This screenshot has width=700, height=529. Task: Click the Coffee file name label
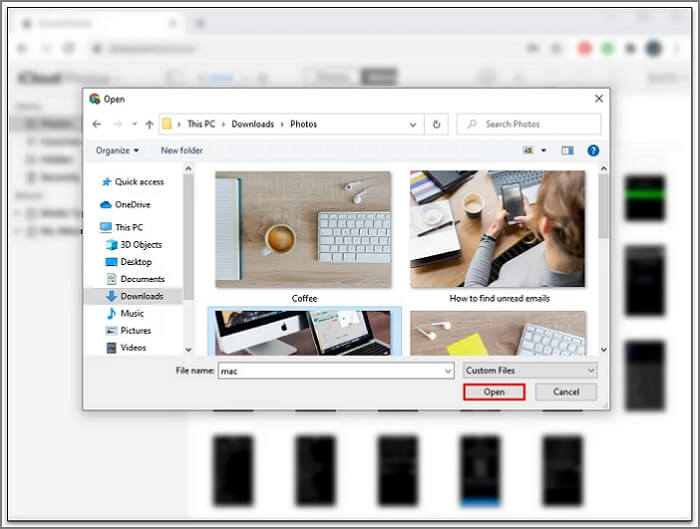point(304,298)
